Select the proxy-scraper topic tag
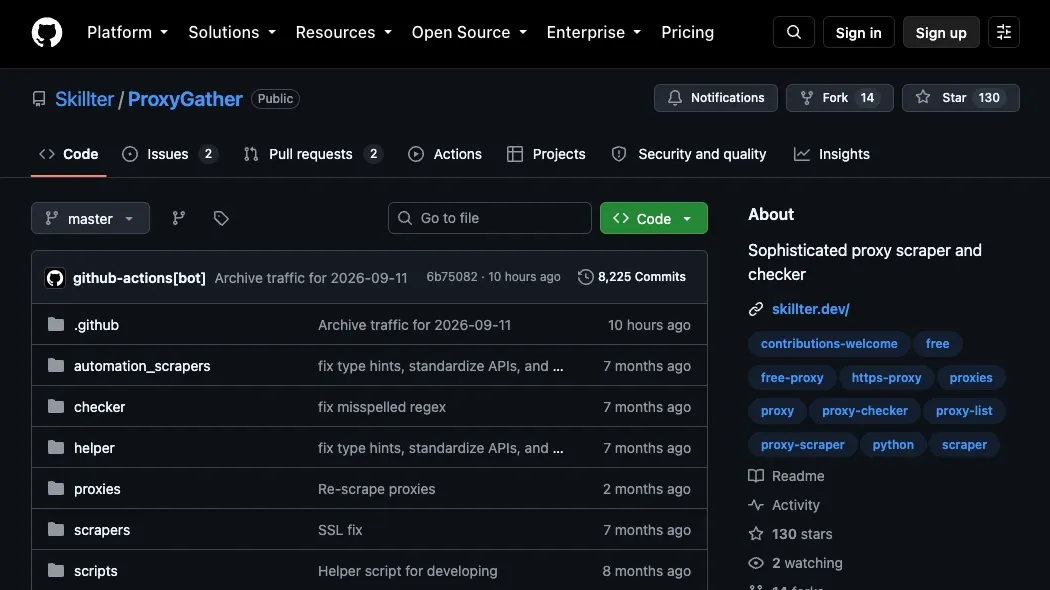Screen dimensions: 1050x590 pyautogui.click(x=802, y=445)
